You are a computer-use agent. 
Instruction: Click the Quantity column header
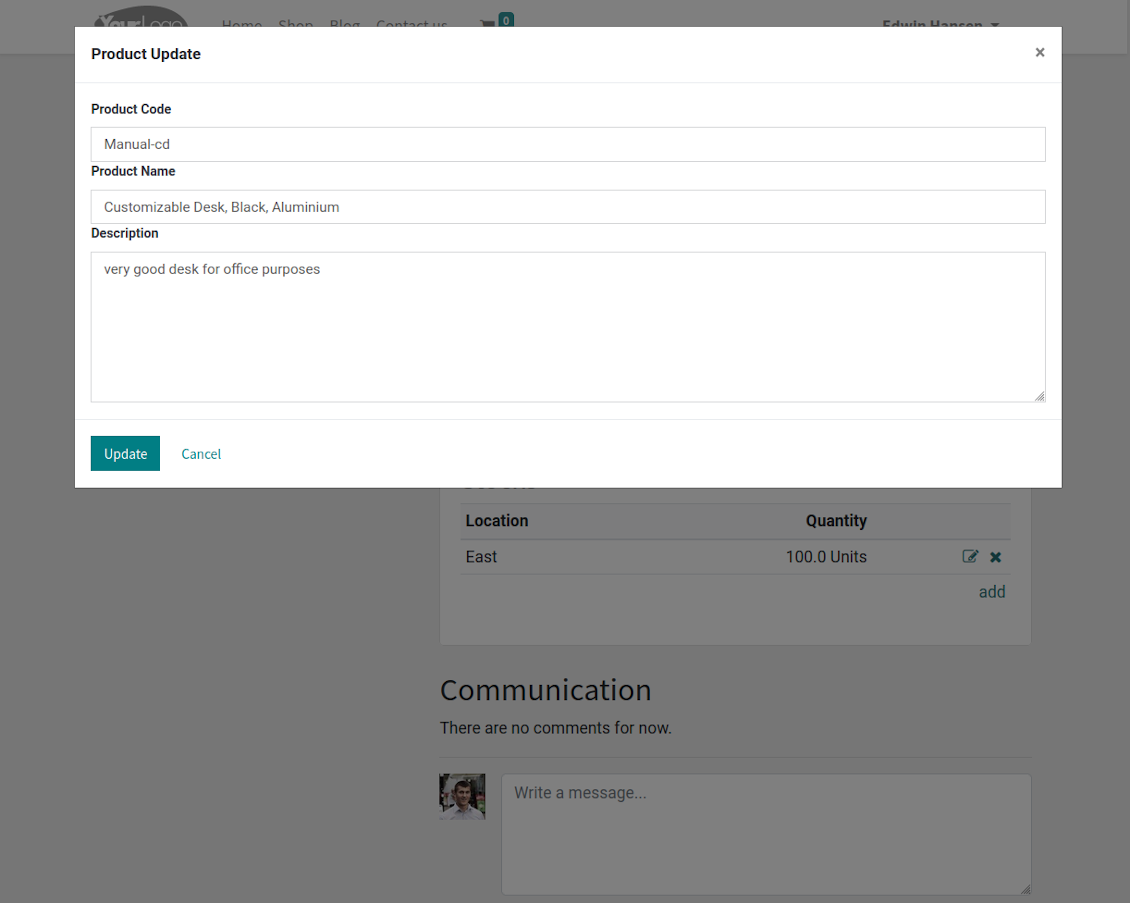tap(836, 520)
